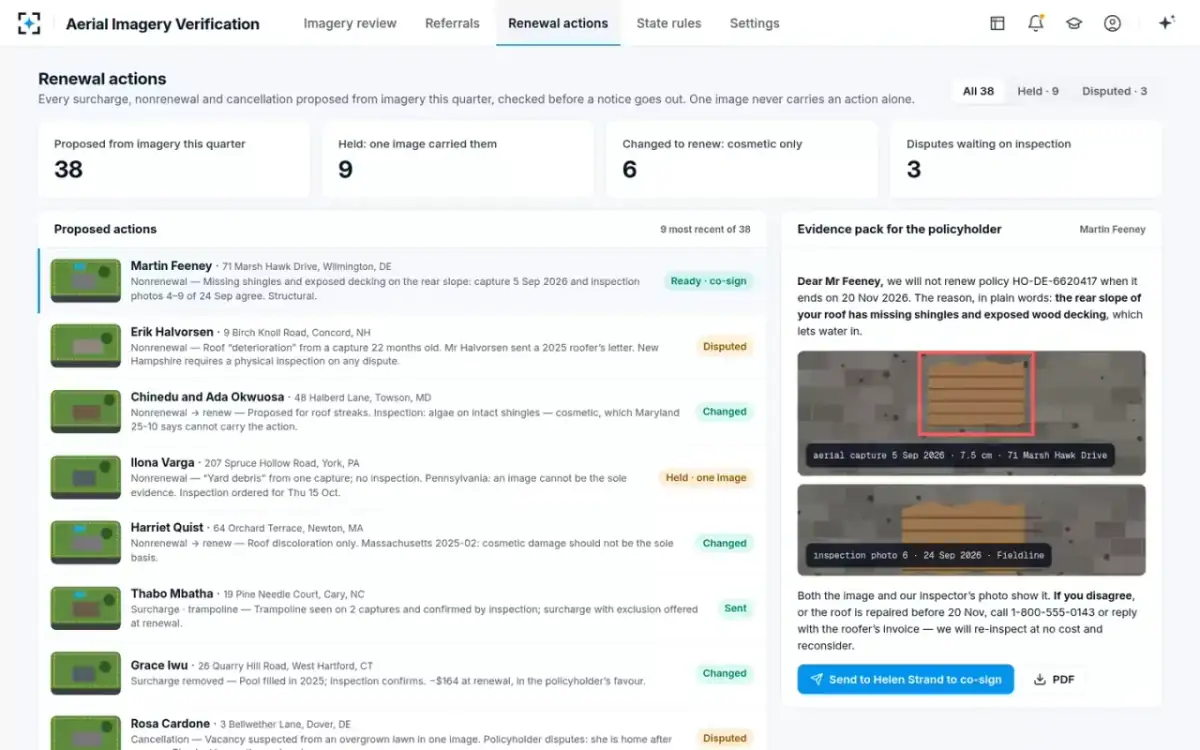The width and height of the screenshot is (1200, 750).
Task: Open Erik Halvorsen's property thumbnail
Action: pos(85,346)
